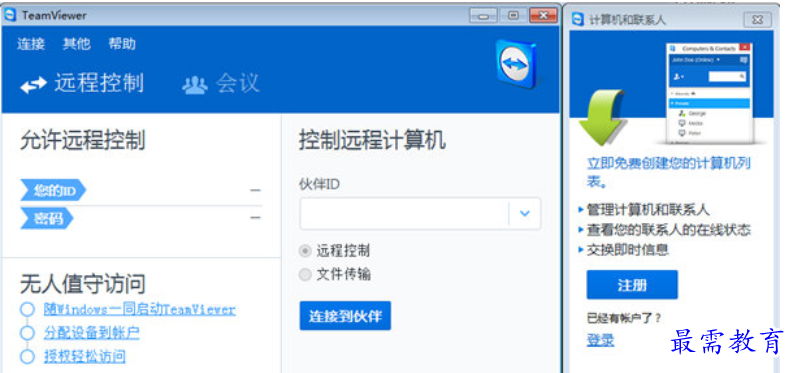Click the people icon beside 会议

194,85
